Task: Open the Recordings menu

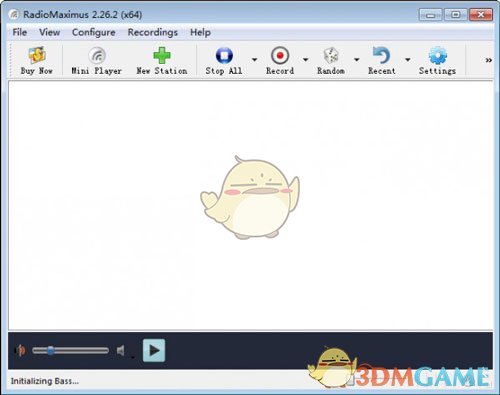Action: click(153, 32)
